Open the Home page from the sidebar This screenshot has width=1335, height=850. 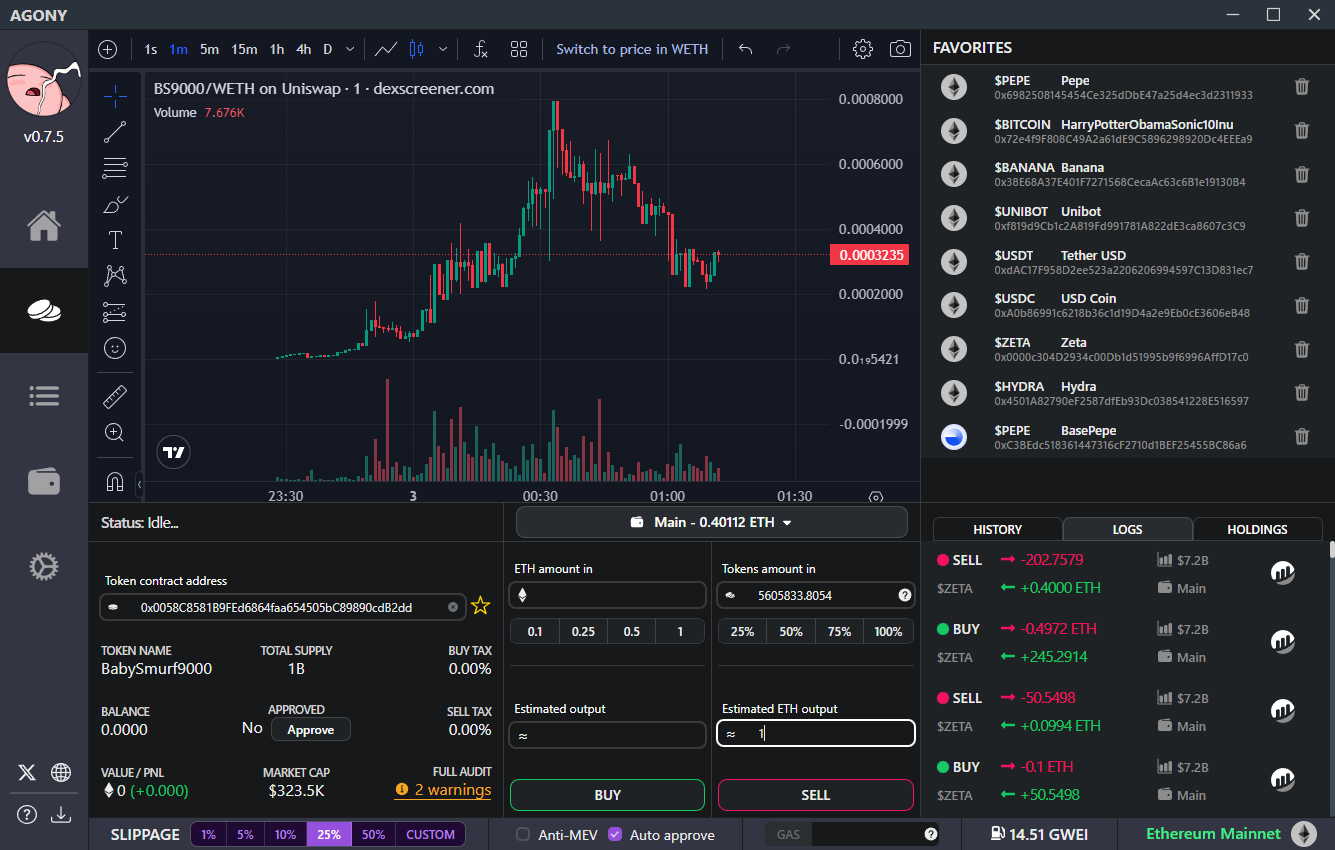pos(43,225)
